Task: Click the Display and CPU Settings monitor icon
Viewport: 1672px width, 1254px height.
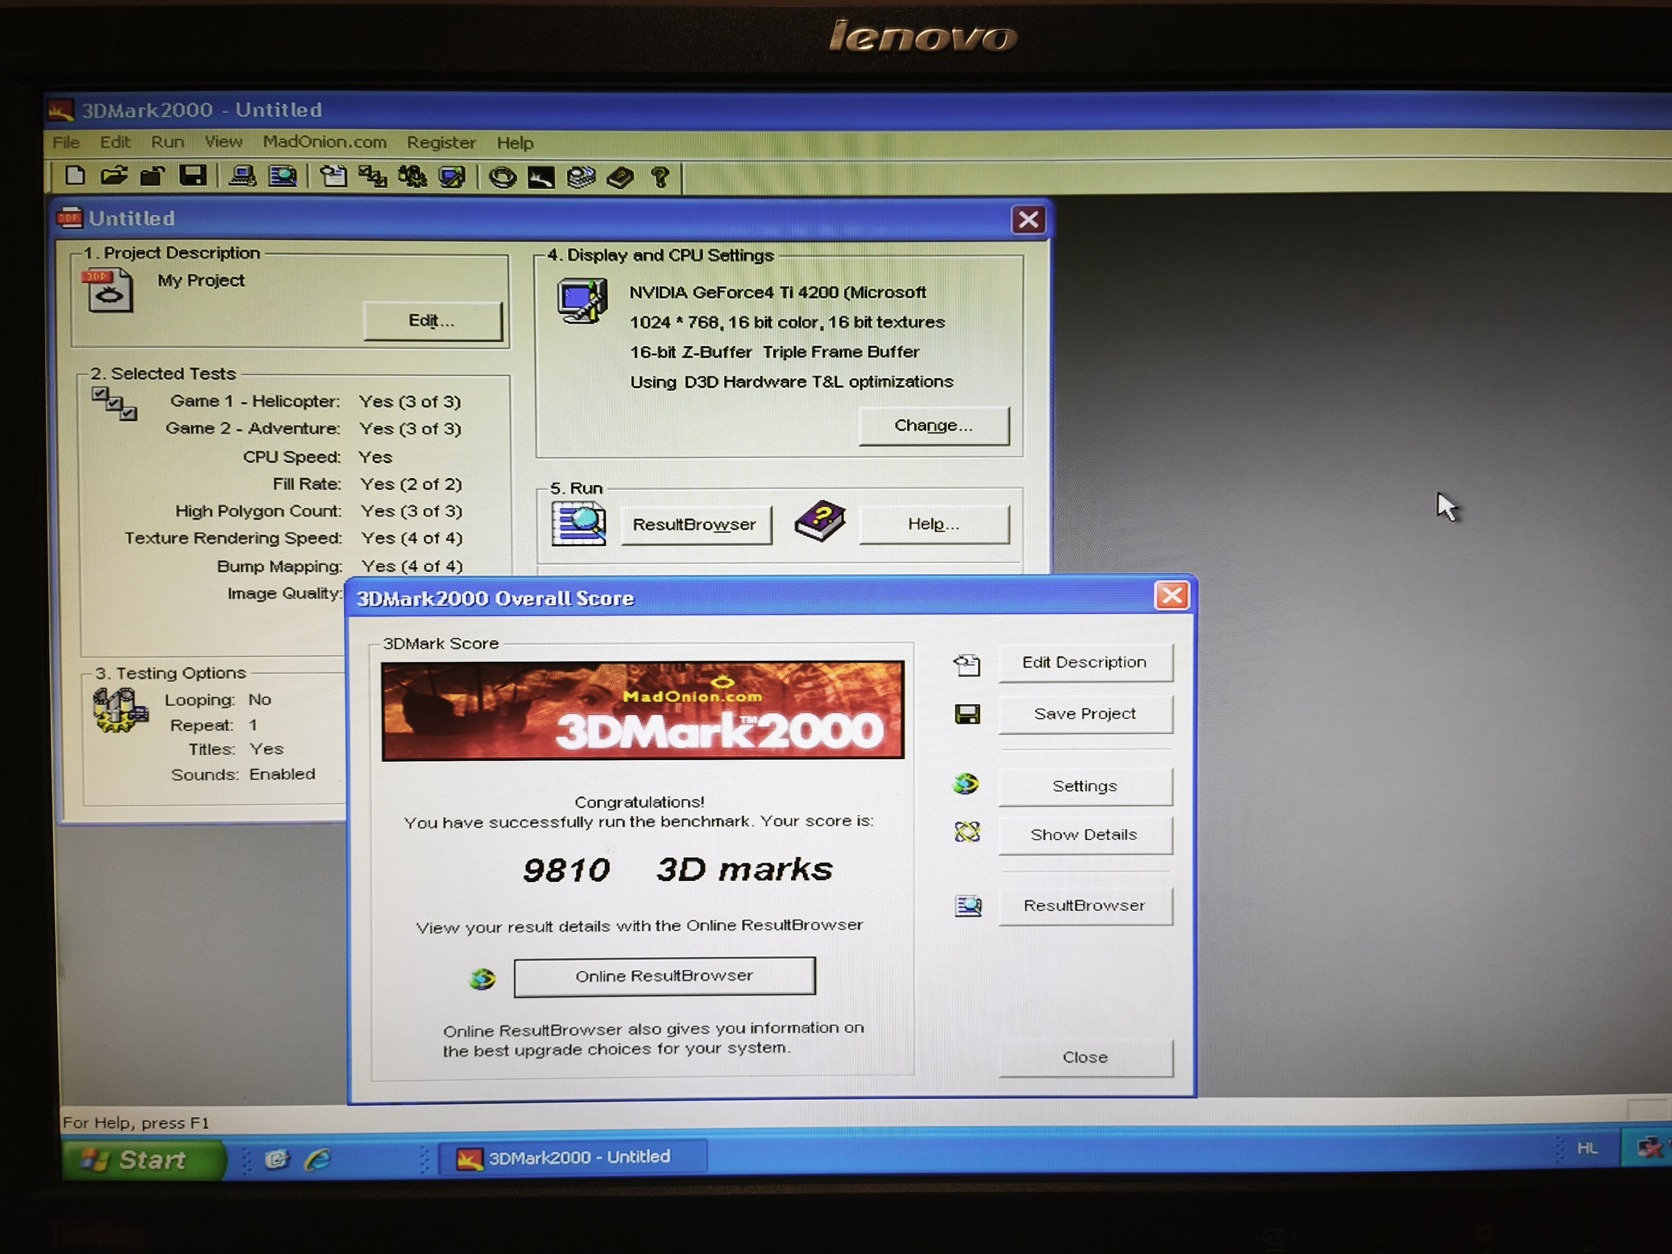Action: [582, 300]
